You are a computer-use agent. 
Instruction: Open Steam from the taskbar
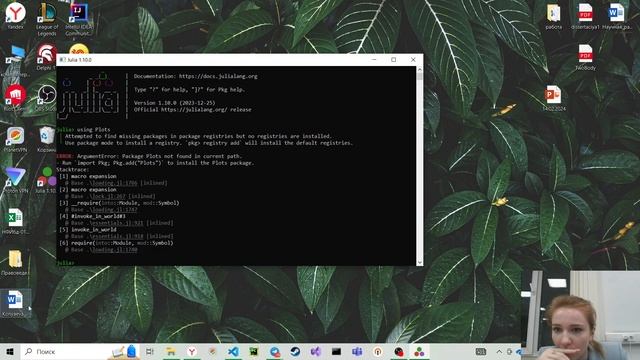coord(295,351)
